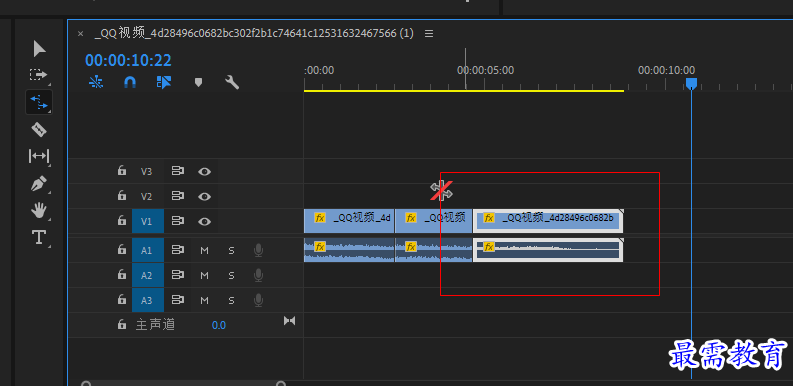Select the third _QQ视频 video clip
Screen dimensions: 793x386
548,221
